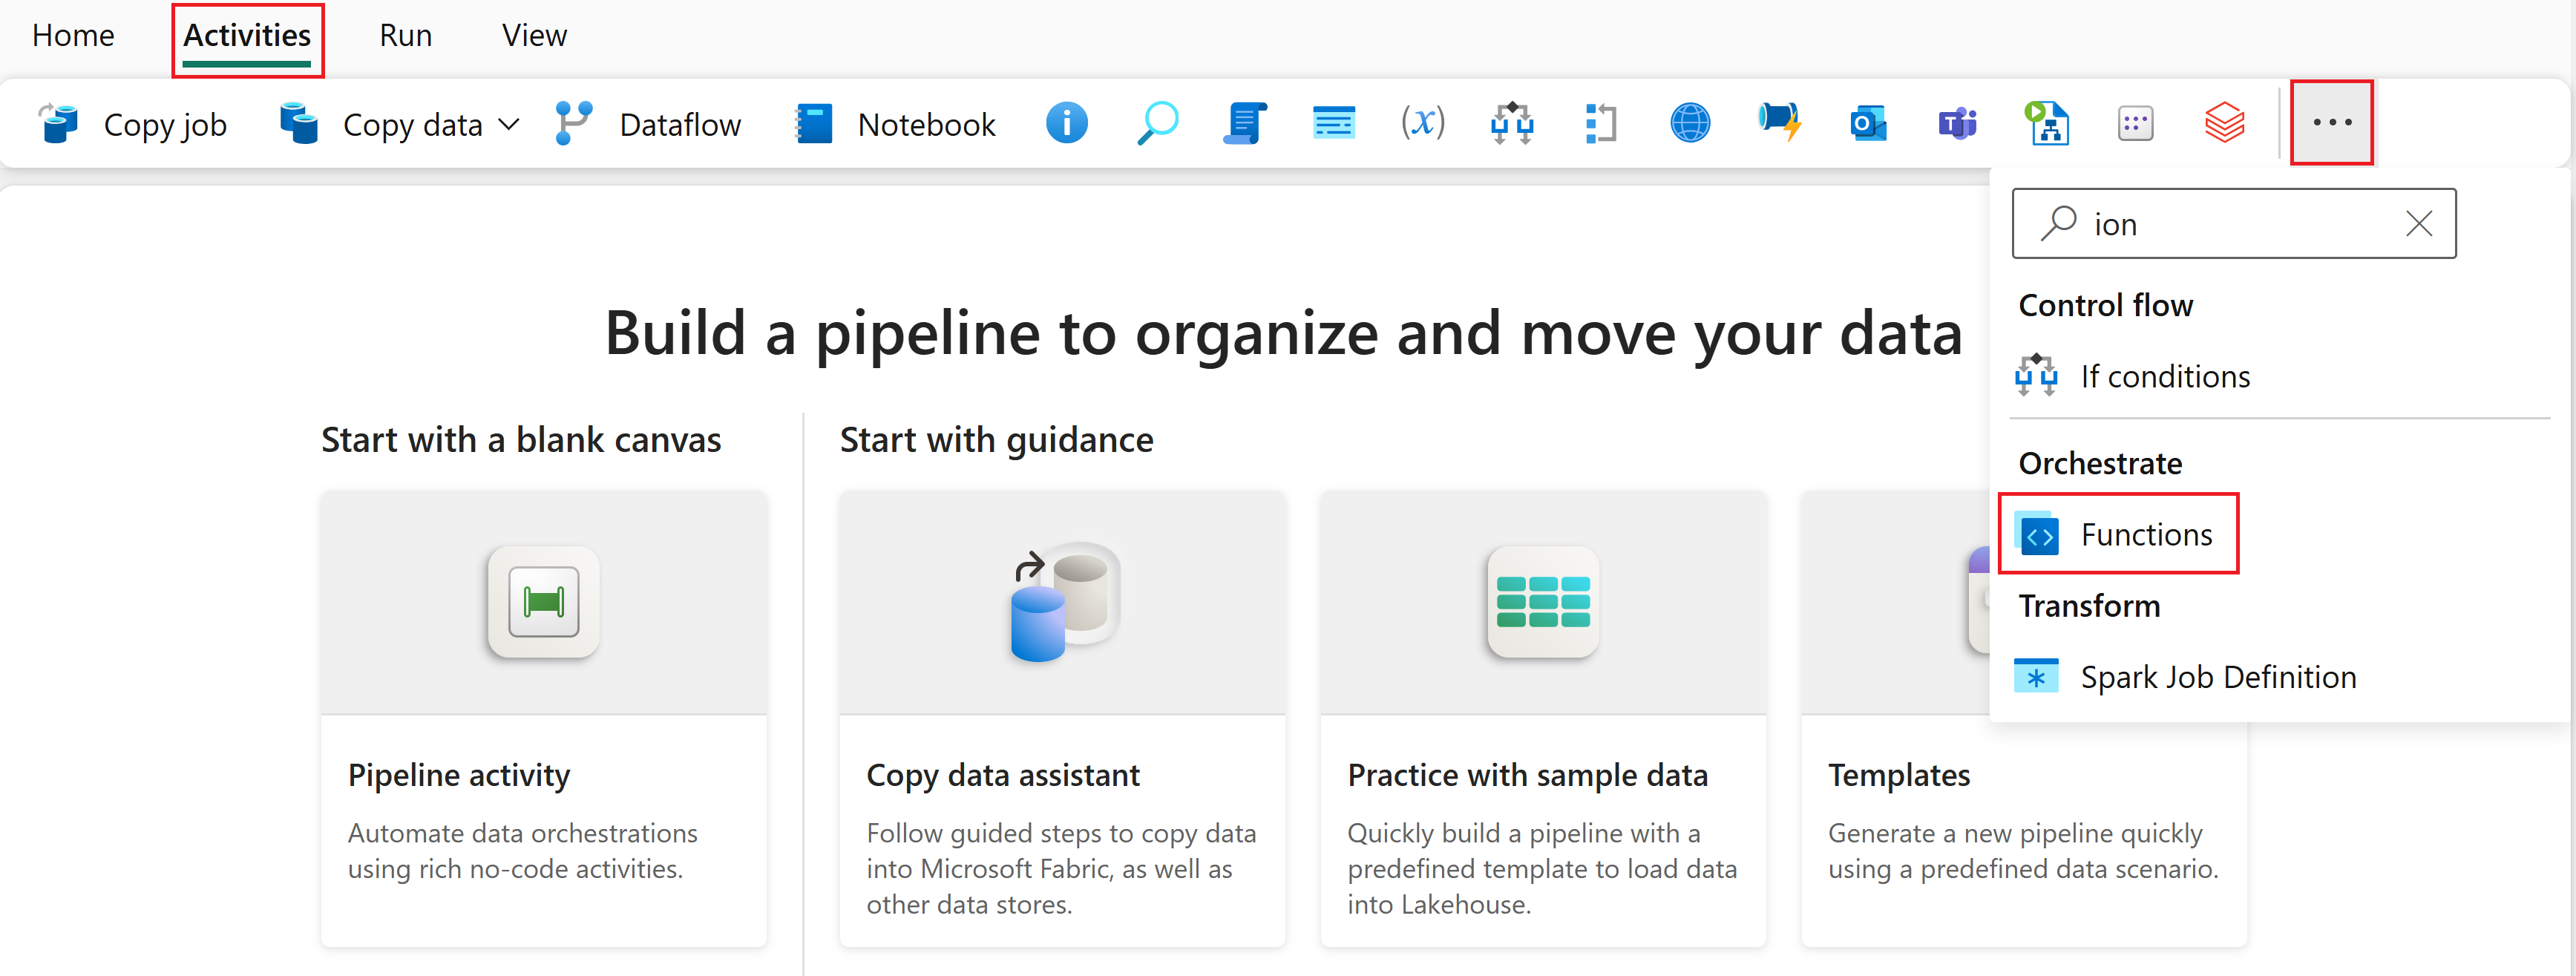Image resolution: width=2576 pixels, height=976 pixels.
Task: Add the Lookup activity (magnifier icon)
Action: click(x=1156, y=124)
